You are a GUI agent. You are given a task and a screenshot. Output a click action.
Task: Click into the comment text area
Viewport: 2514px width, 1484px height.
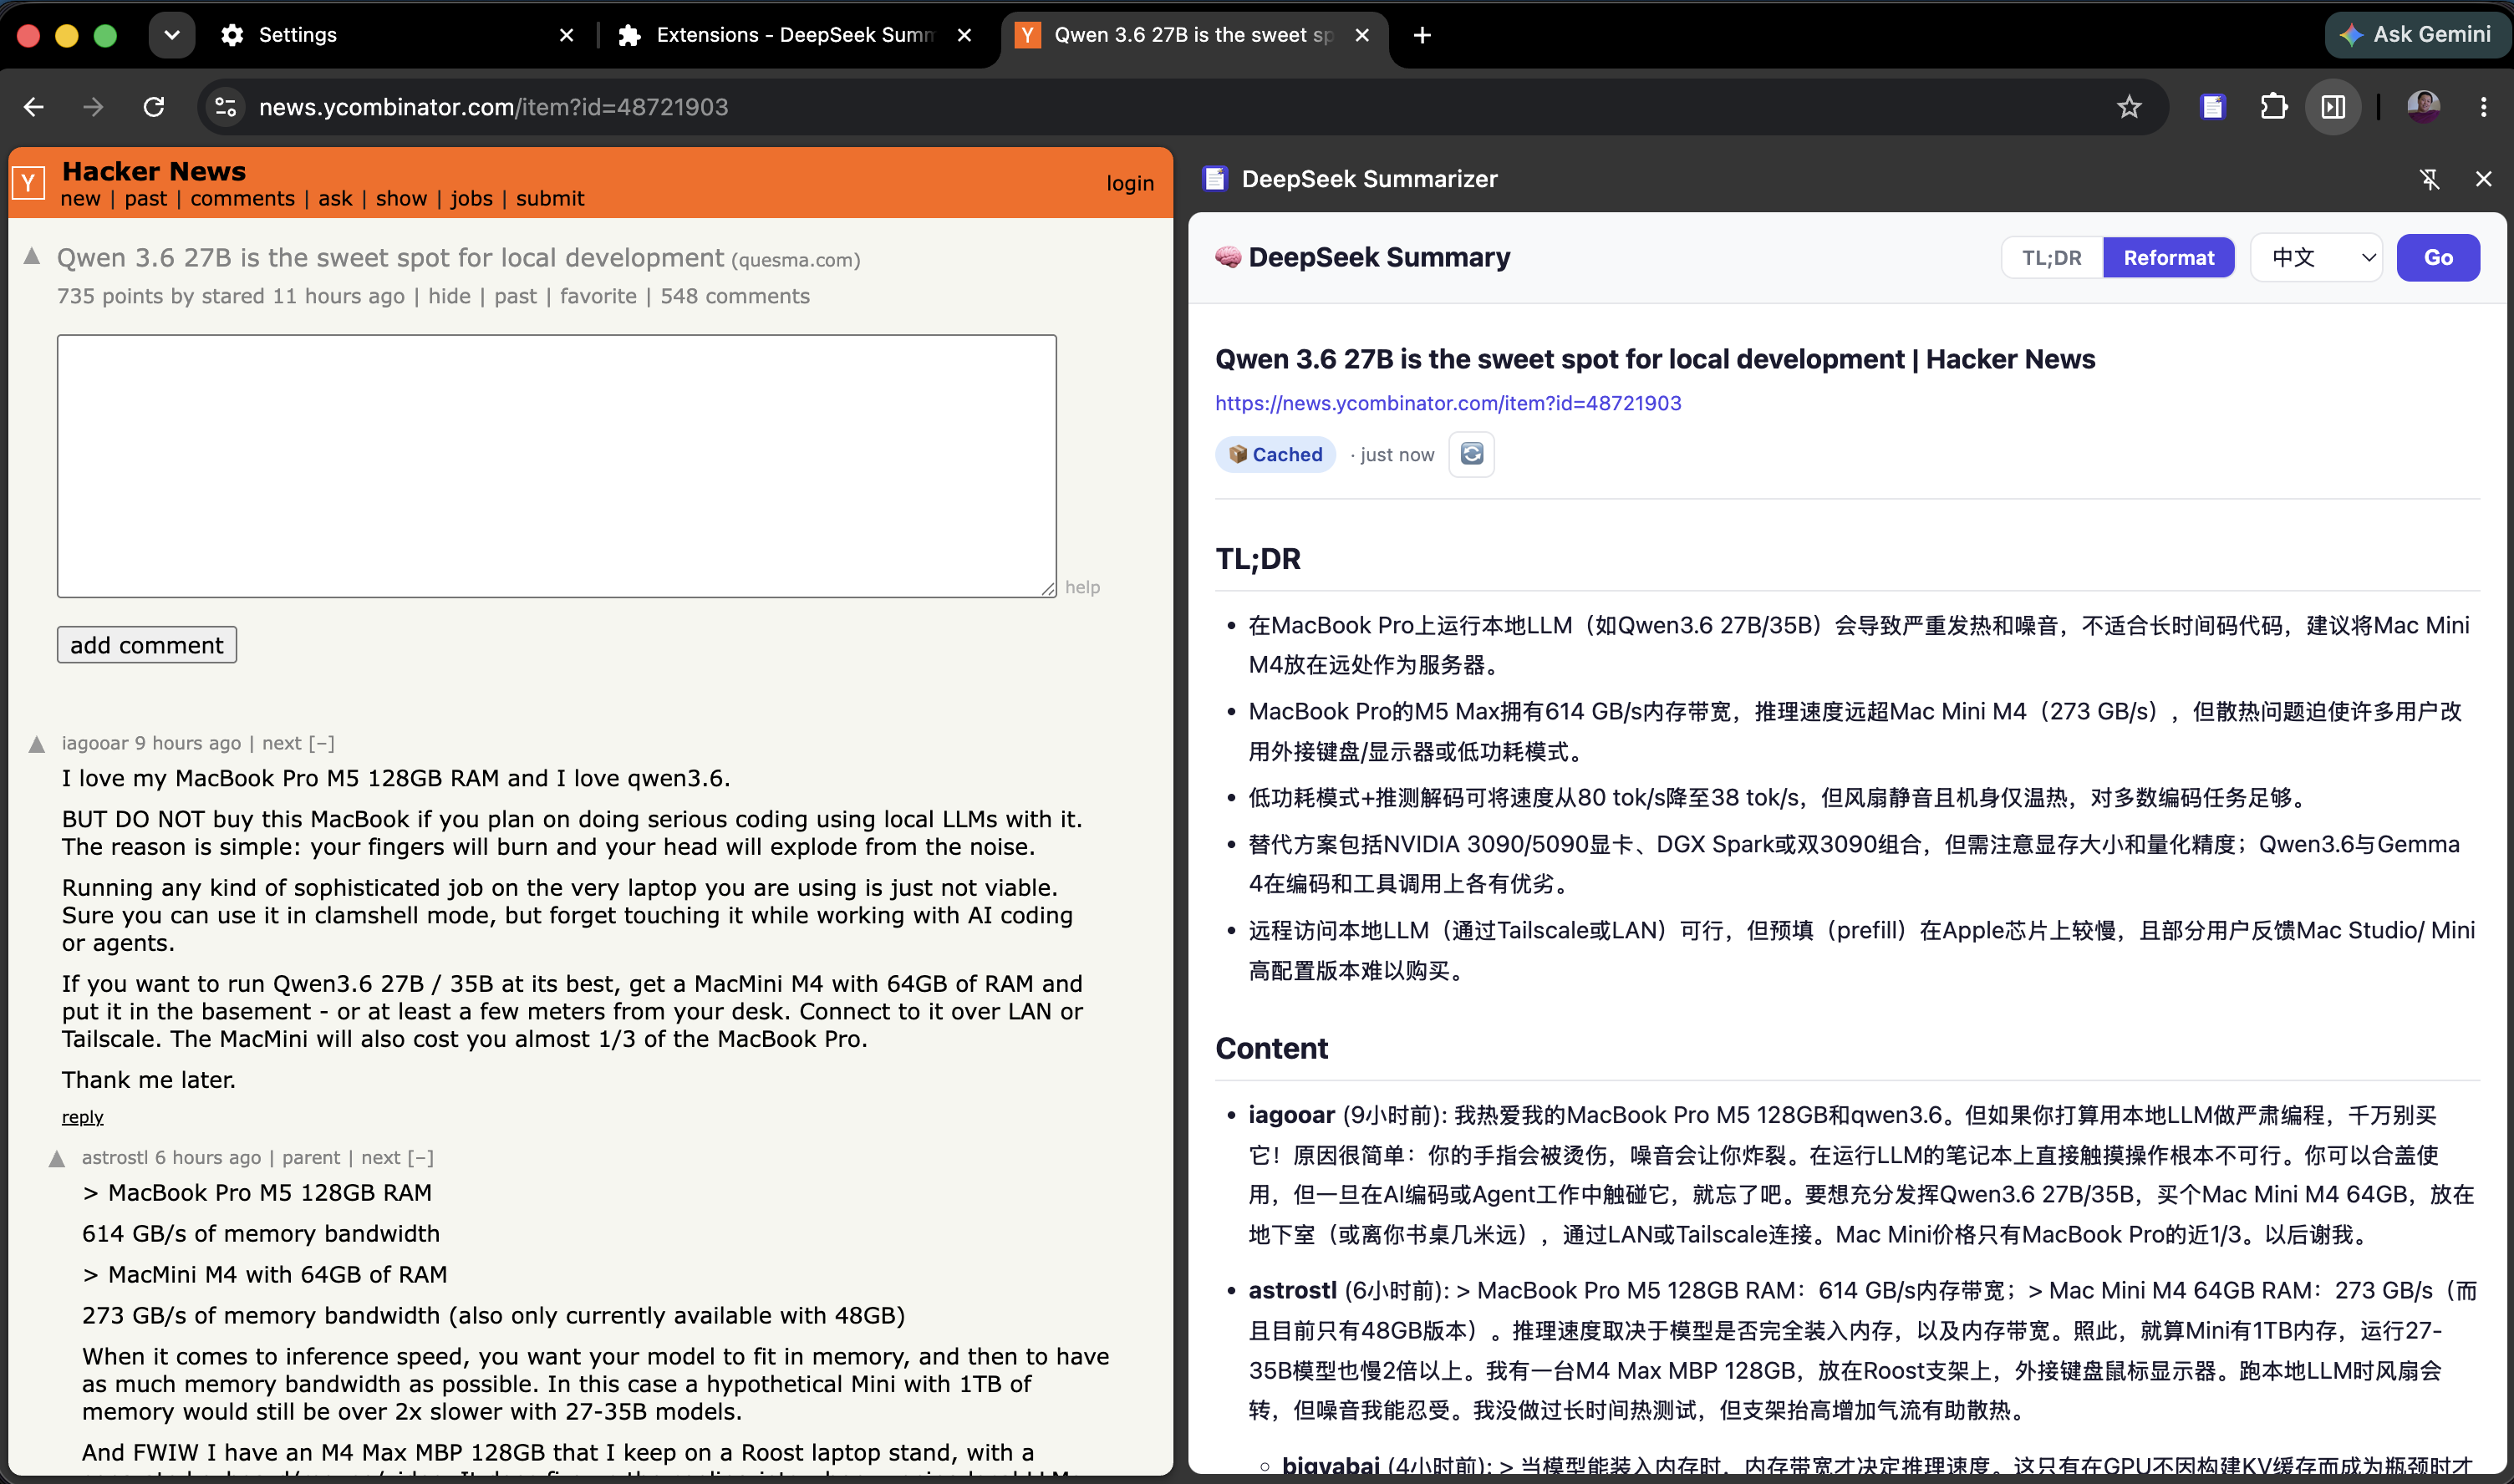[x=557, y=466]
